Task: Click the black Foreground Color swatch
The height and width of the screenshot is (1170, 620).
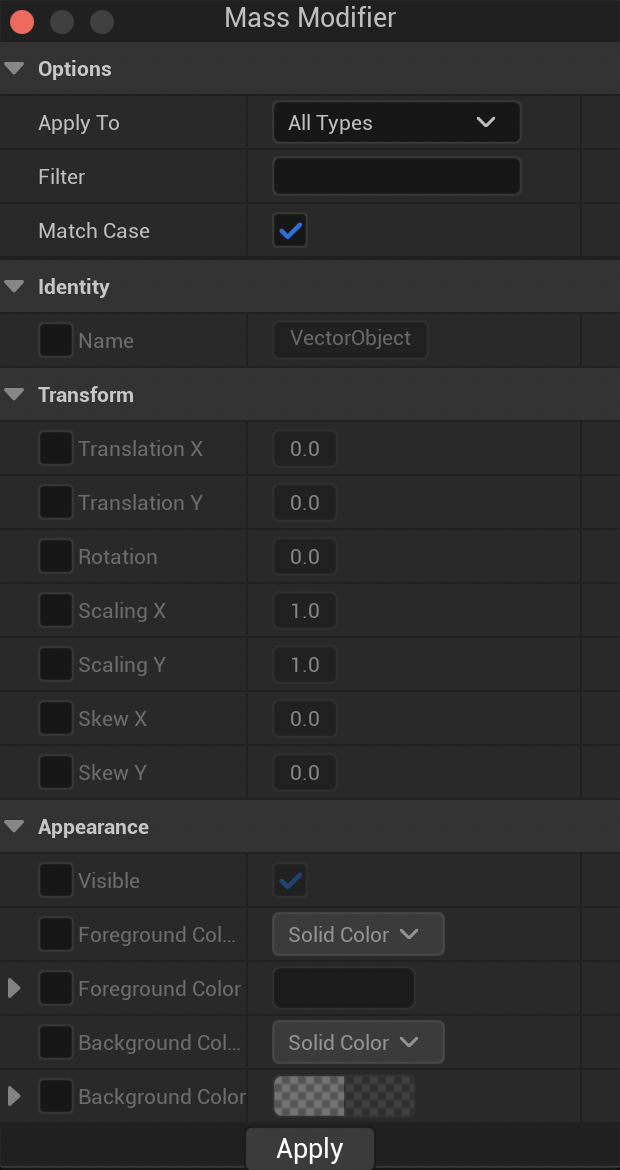Action: pyautogui.click(x=343, y=989)
